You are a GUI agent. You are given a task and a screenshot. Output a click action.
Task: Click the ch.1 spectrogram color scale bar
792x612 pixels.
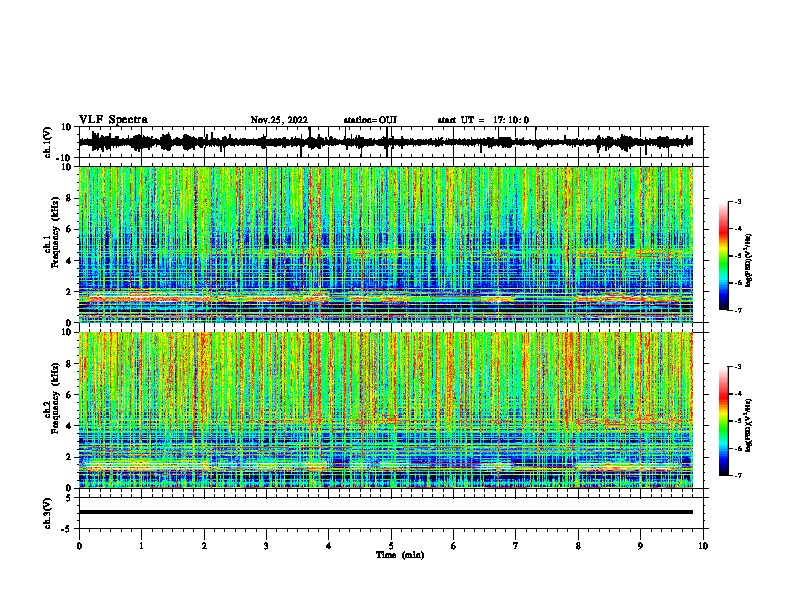point(724,256)
